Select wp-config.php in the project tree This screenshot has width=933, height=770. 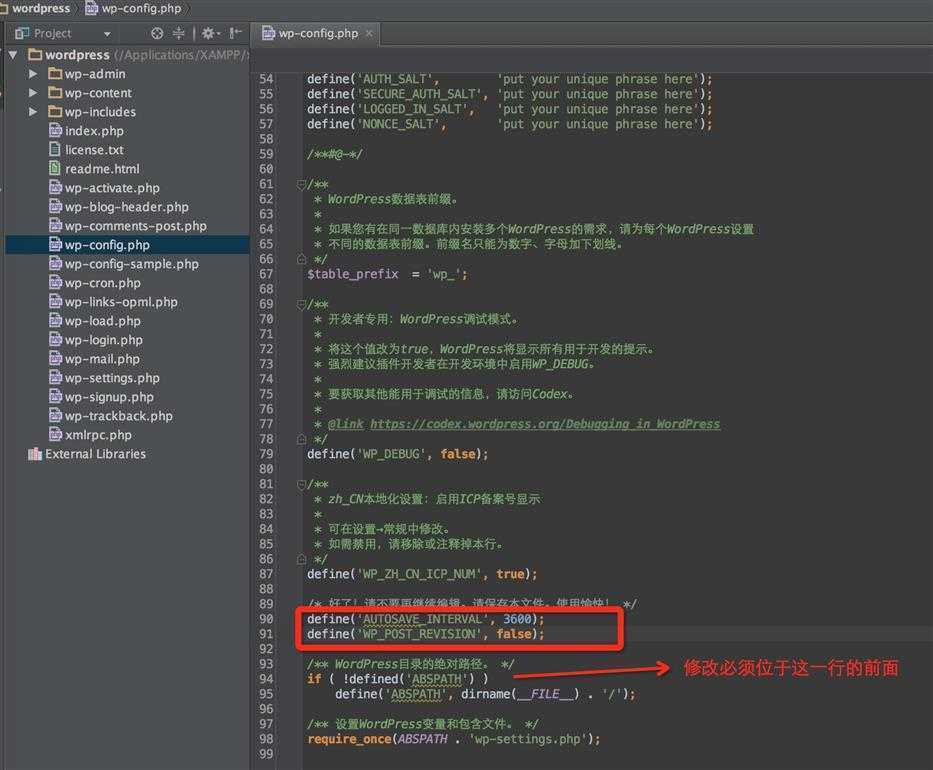(107, 245)
